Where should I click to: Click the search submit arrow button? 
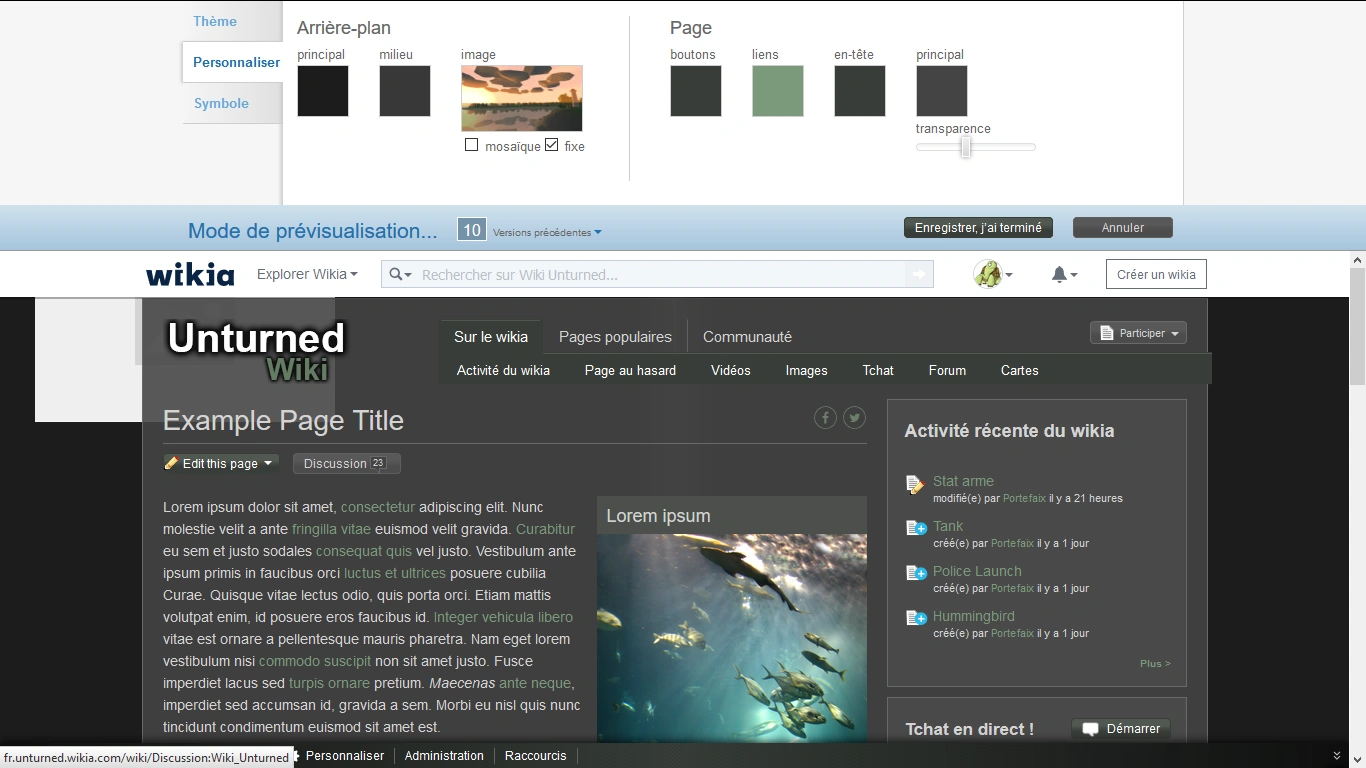918,275
